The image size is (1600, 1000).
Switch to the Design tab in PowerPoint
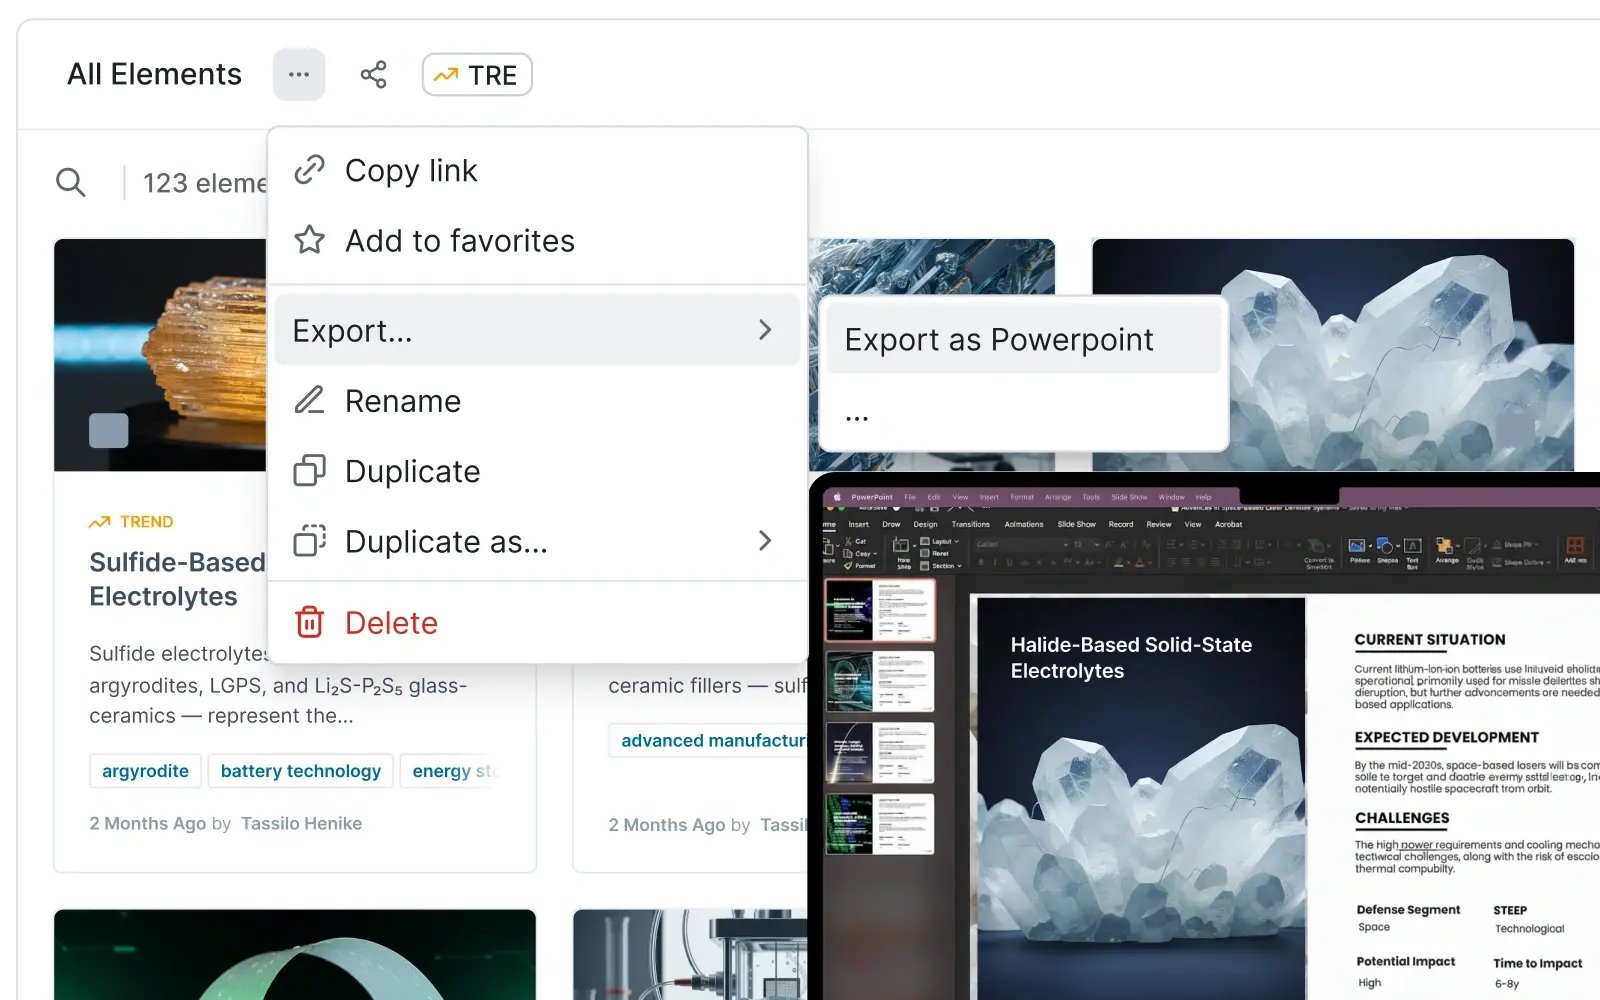click(925, 524)
